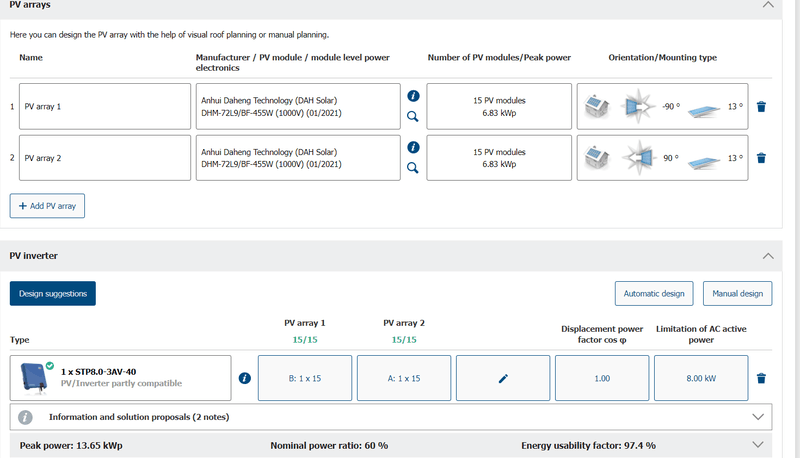This screenshot has height=458, width=800.
Task: Click Add PV array button
Action: [47, 206]
